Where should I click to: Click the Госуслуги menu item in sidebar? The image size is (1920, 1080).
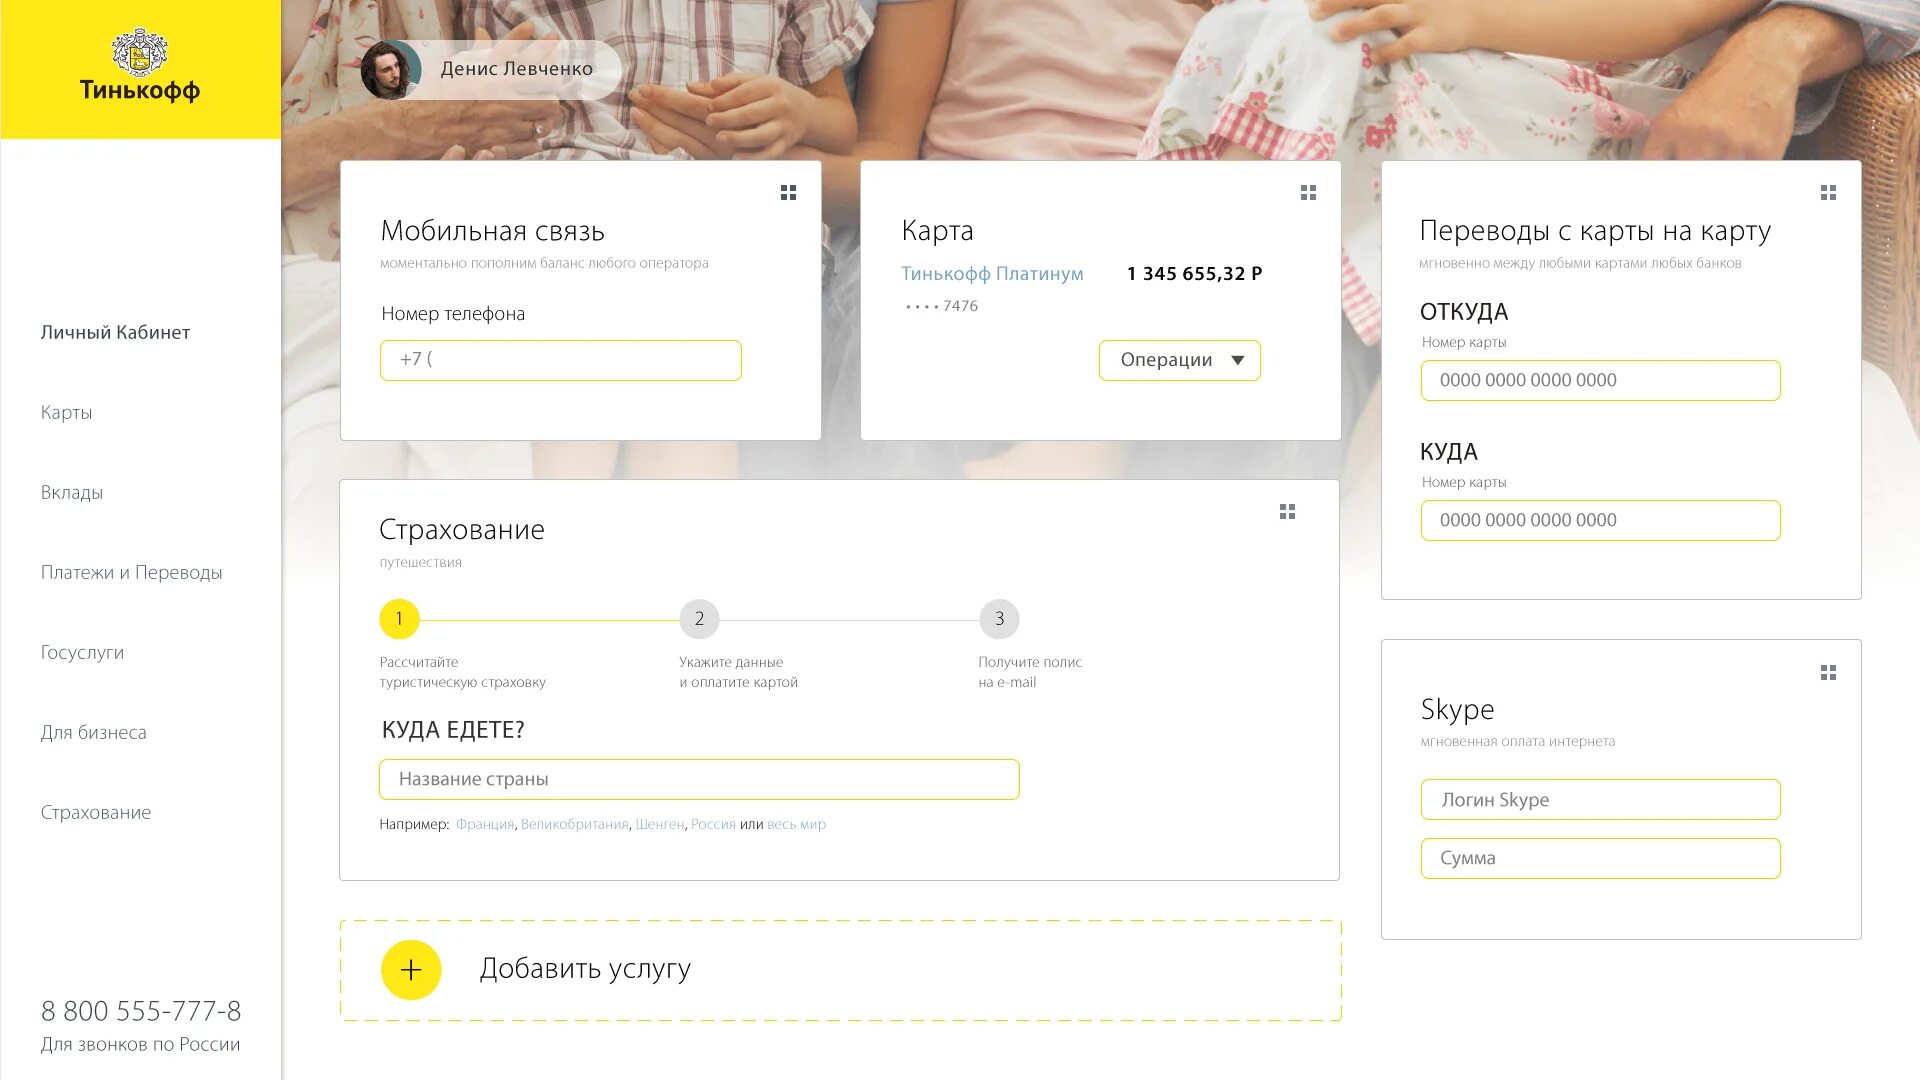point(80,651)
